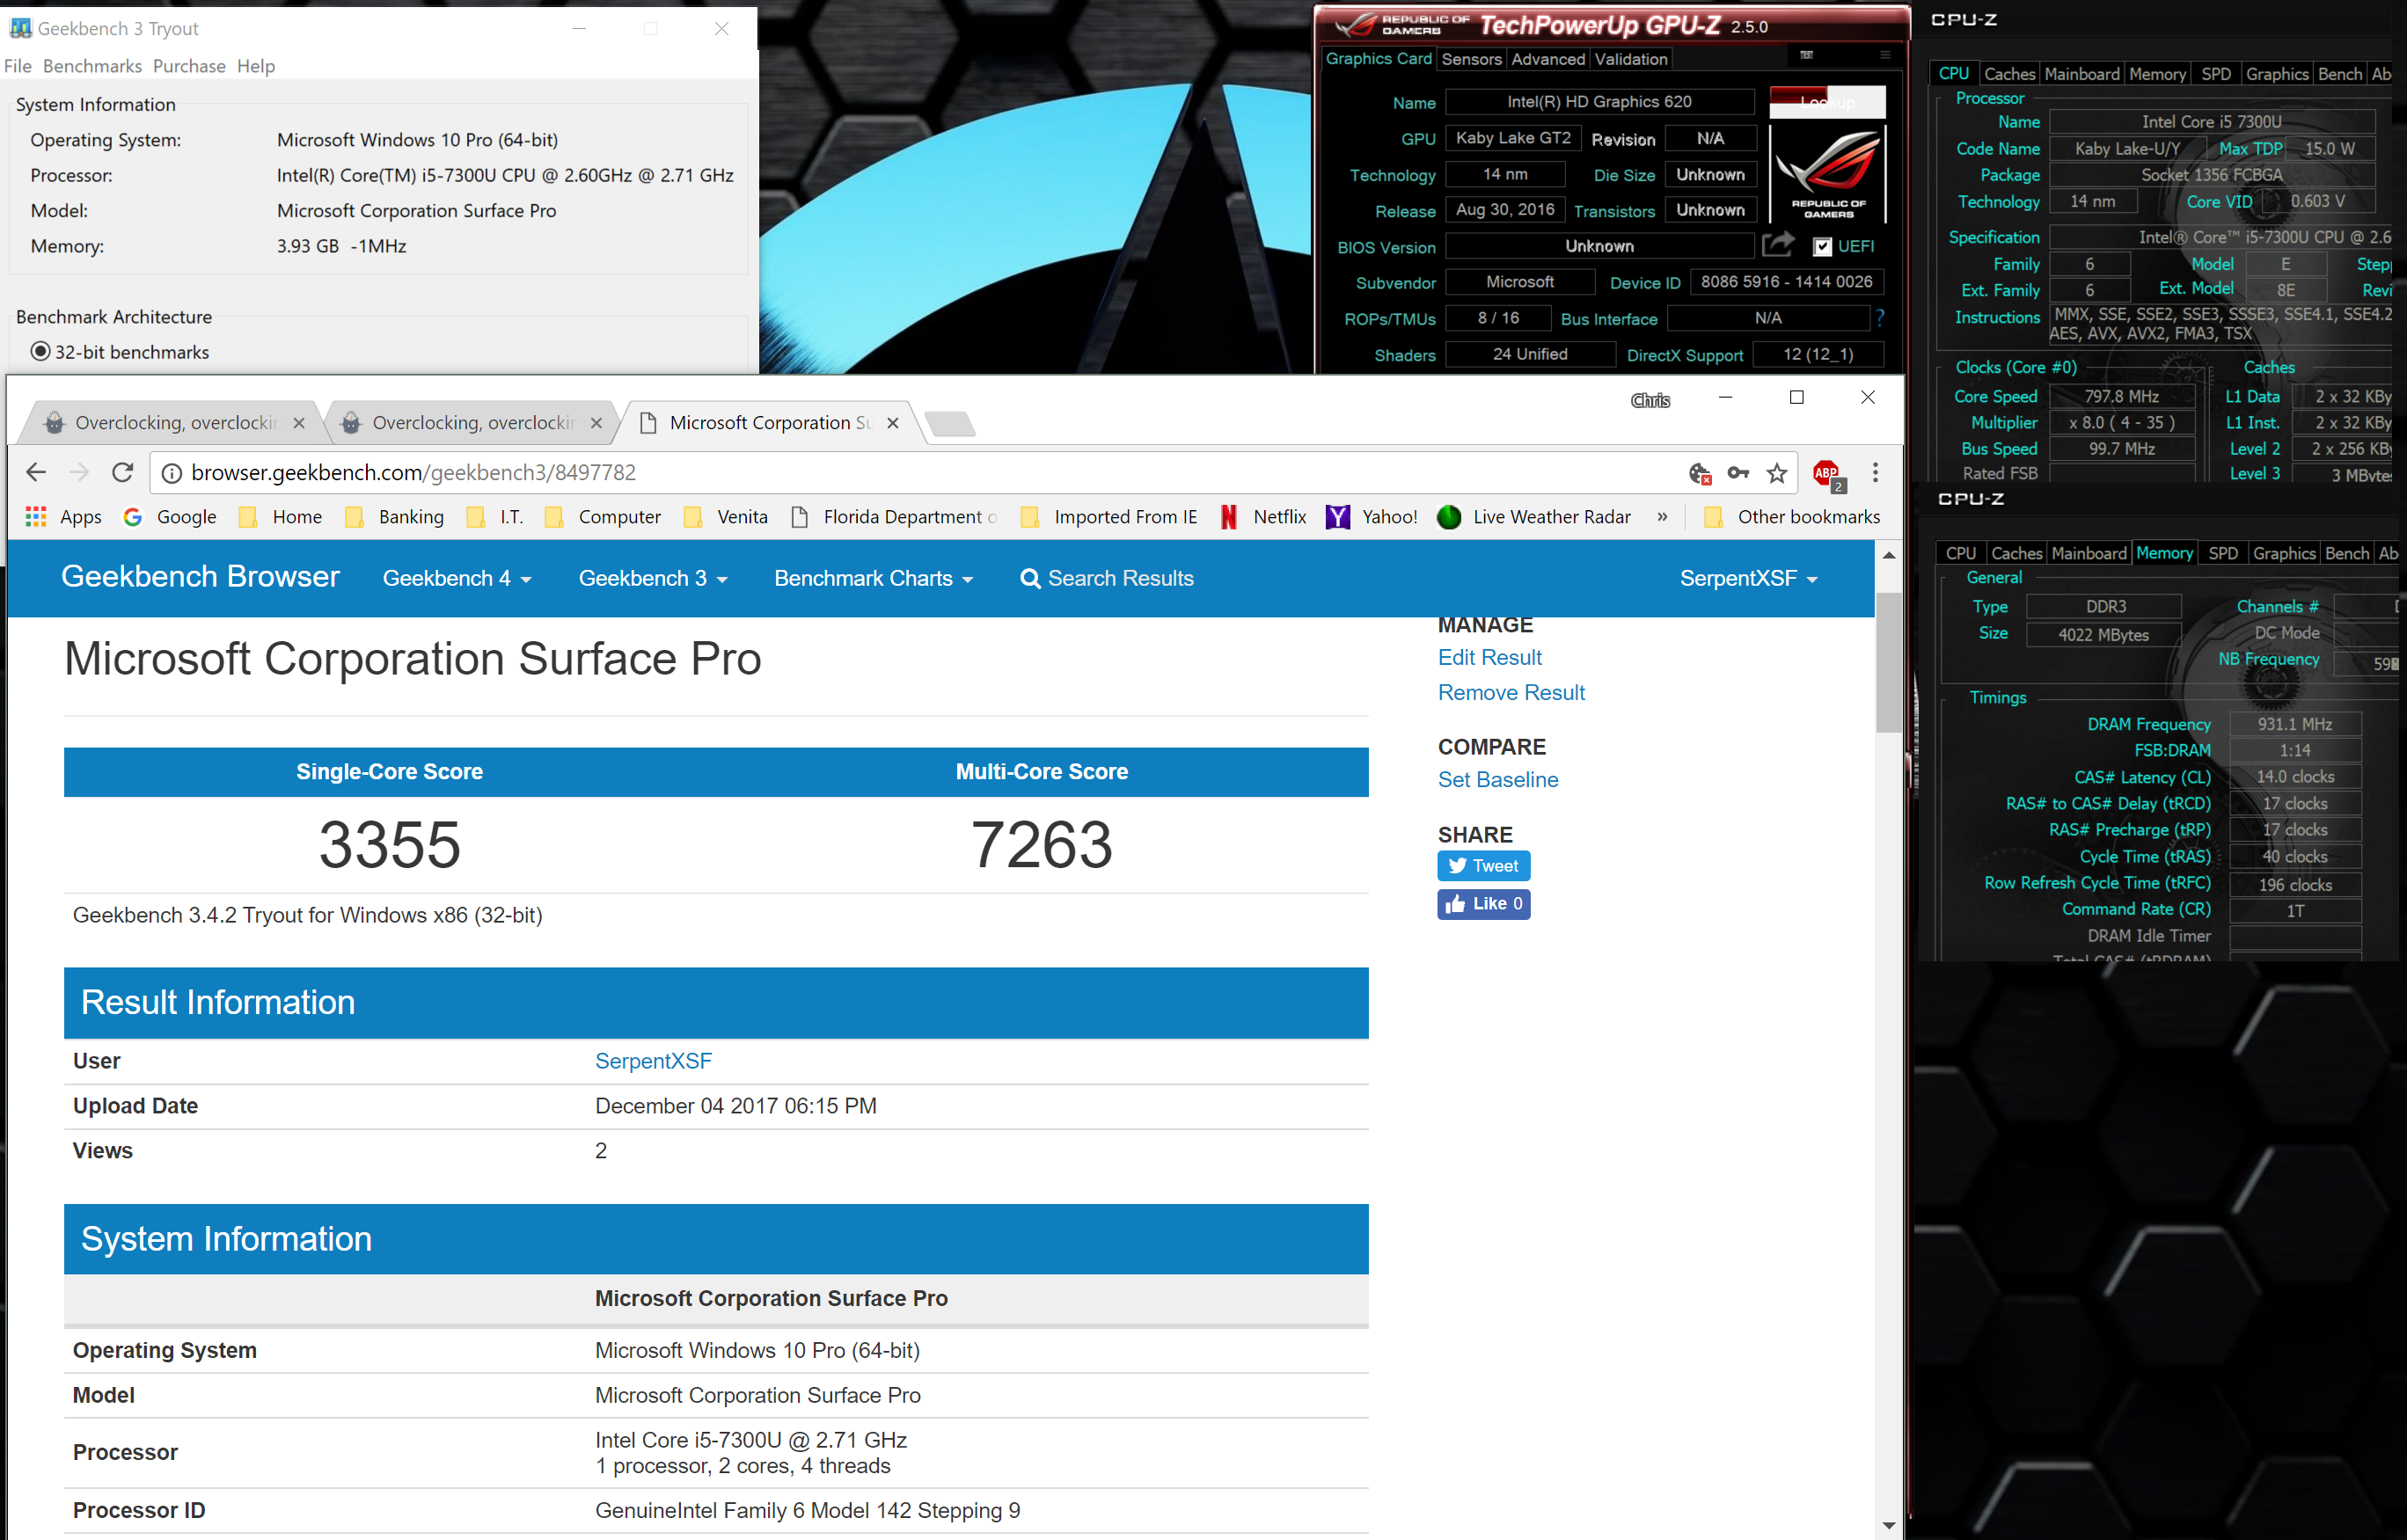
Task: Open the SerpentXSF user dropdown
Action: (1748, 578)
